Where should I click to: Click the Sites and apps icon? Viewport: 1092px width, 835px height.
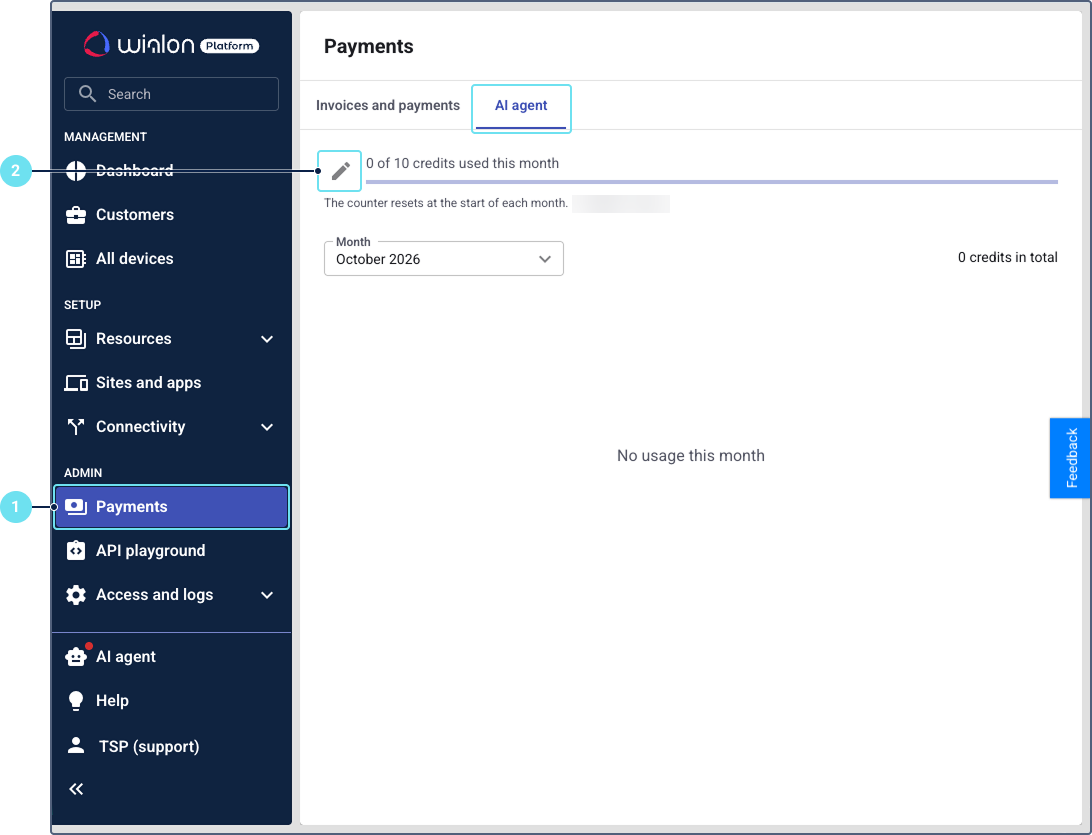pos(75,382)
